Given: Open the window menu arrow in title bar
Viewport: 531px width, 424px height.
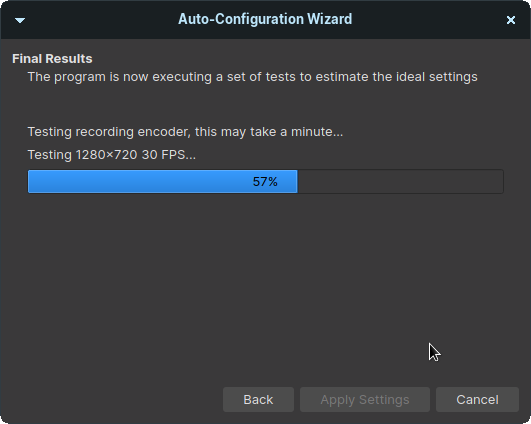Looking at the screenshot, I should pyautogui.click(x=20, y=20).
